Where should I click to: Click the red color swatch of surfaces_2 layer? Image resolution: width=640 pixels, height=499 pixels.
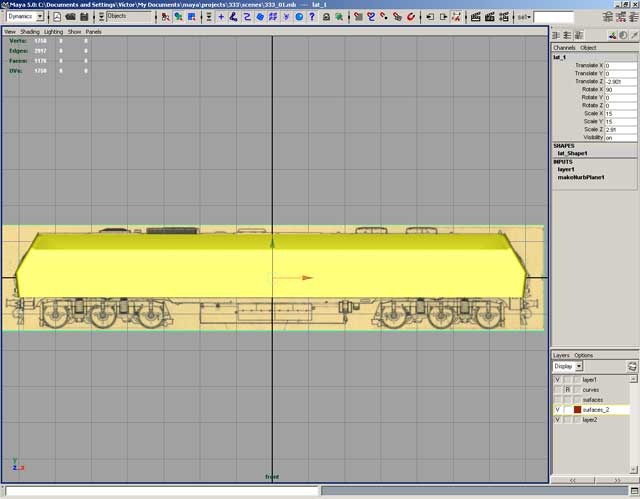[577, 410]
